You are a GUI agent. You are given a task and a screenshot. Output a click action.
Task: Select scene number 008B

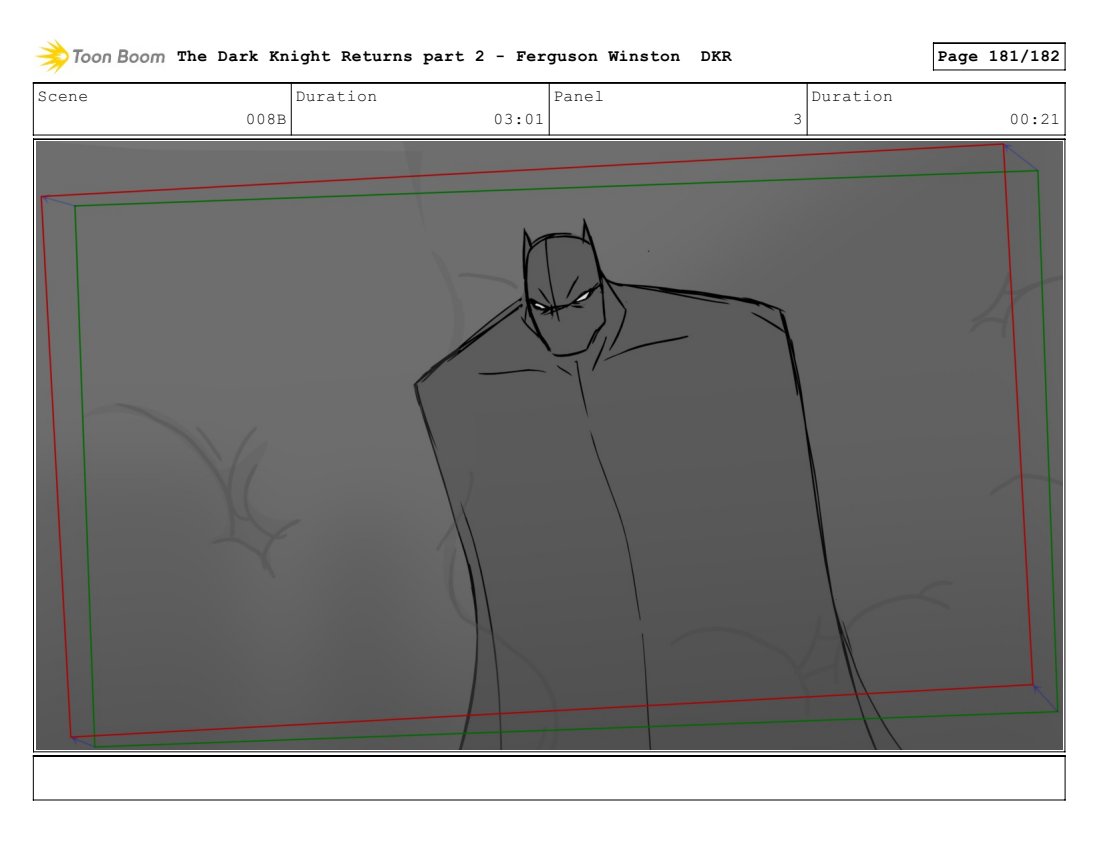(266, 119)
